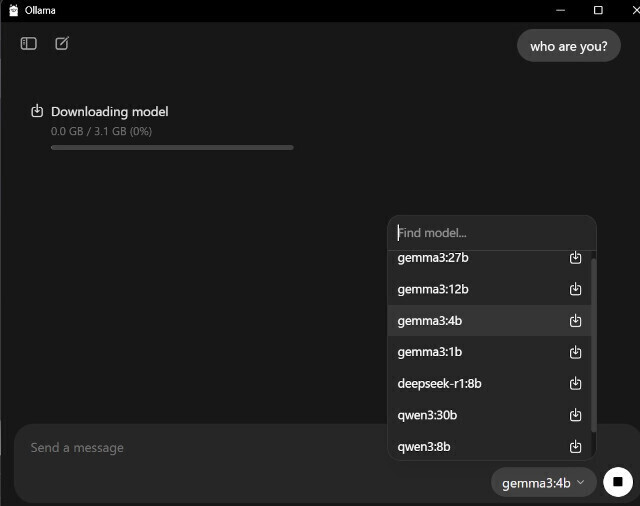This screenshot has width=640, height=506.
Task: Toggle the sidebar panel icon
Action: point(29,43)
